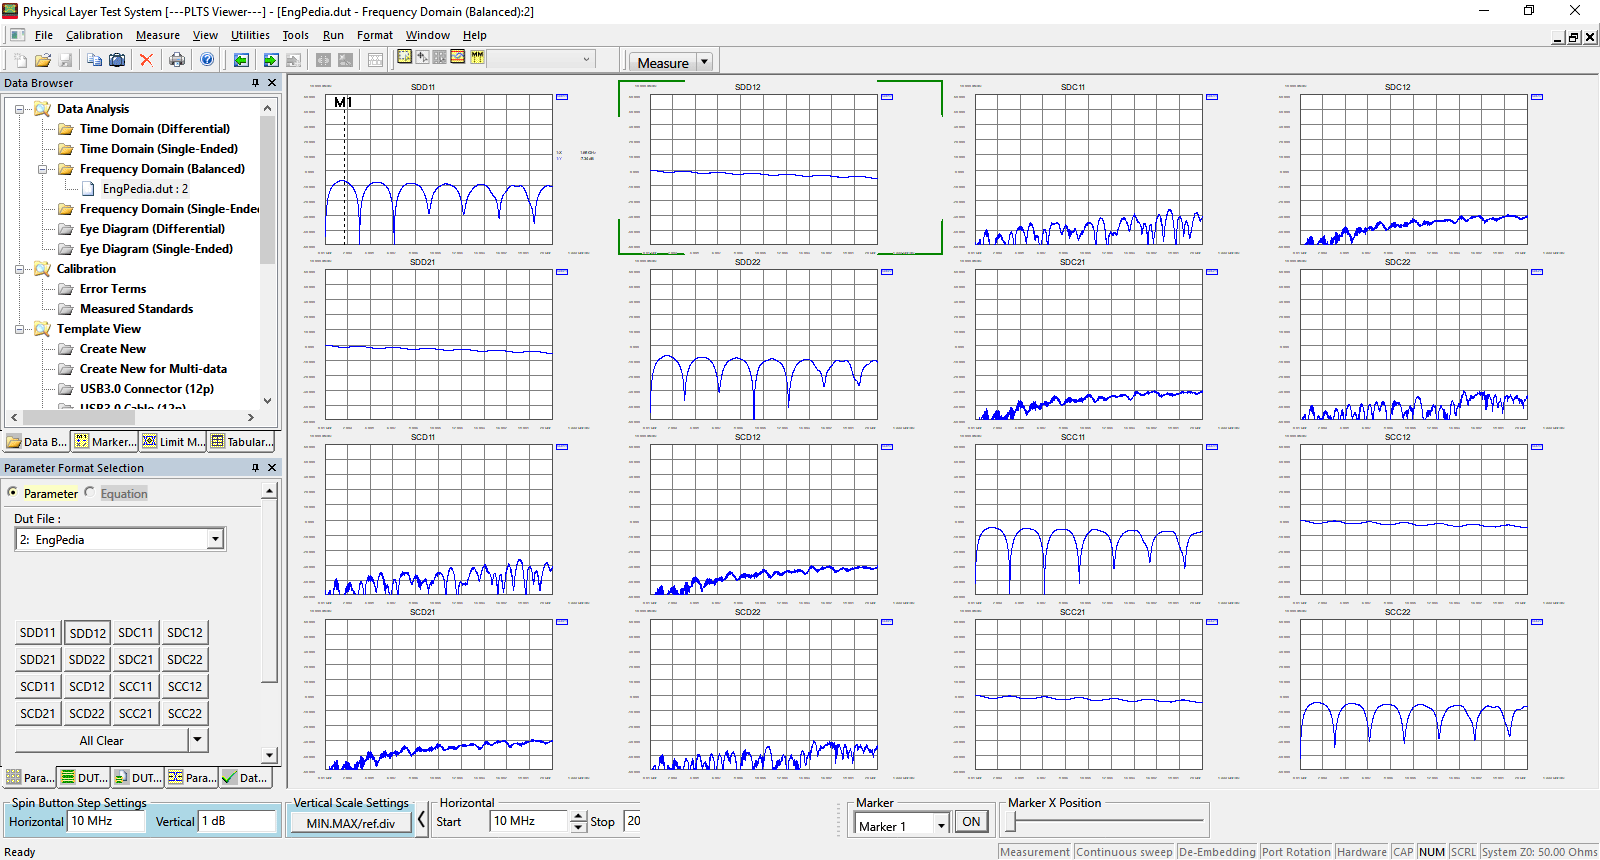Collapse the Template View tree node

point(19,329)
